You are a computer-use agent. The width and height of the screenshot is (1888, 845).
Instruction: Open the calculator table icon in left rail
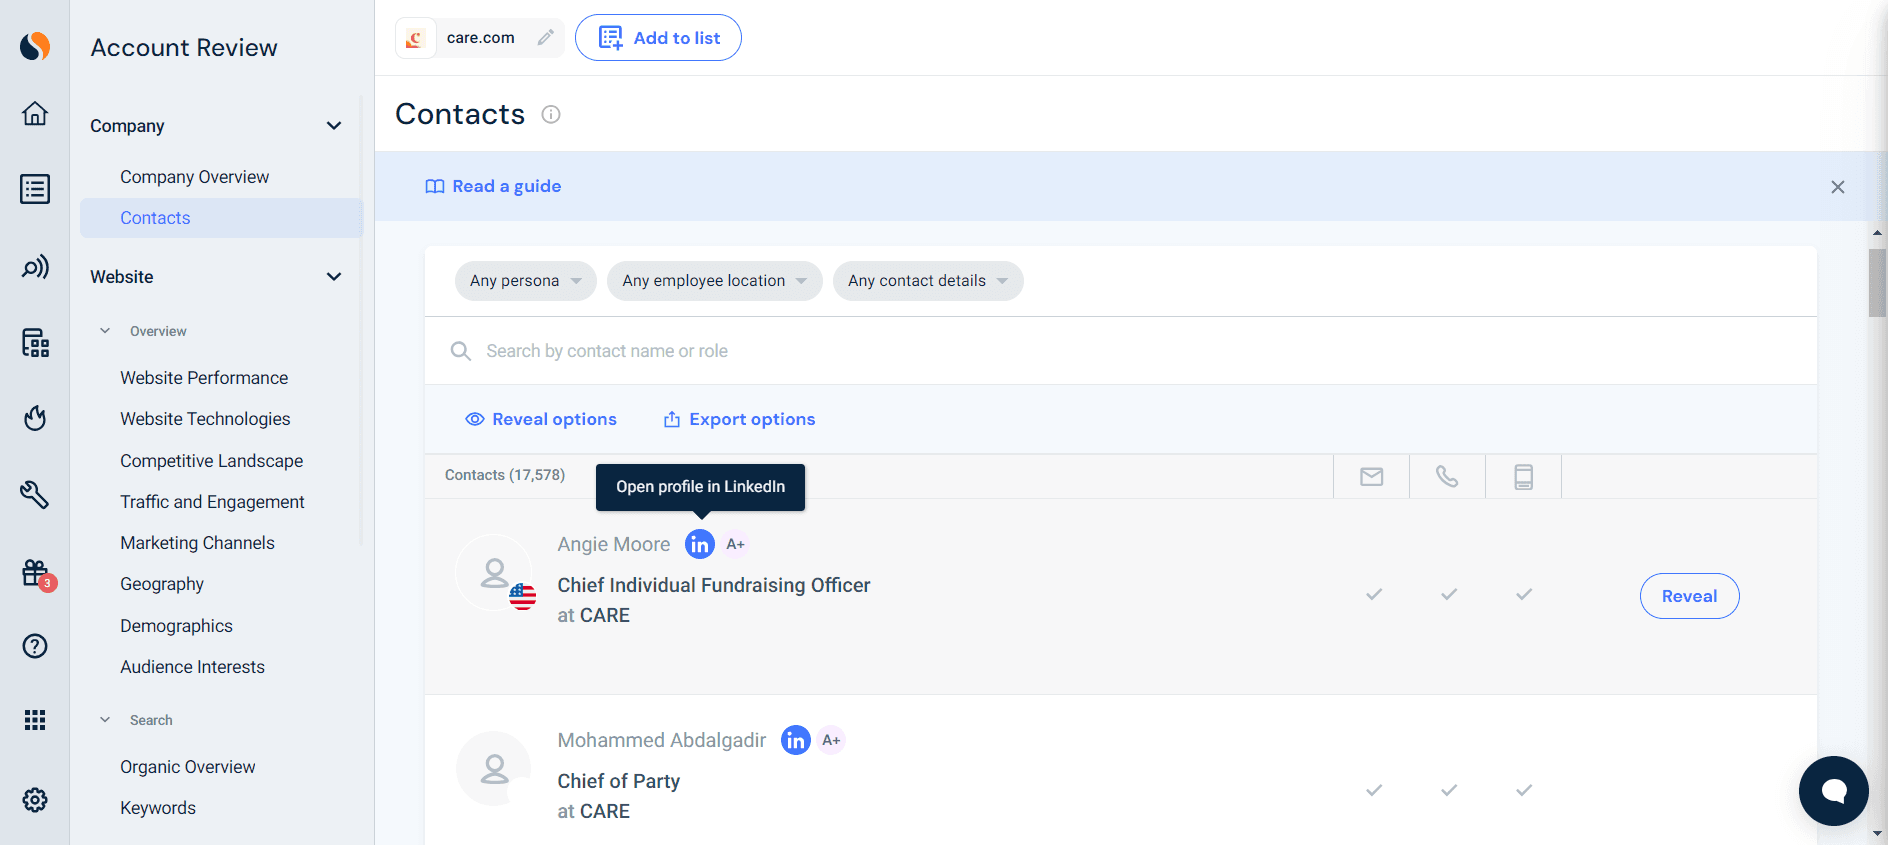35,343
